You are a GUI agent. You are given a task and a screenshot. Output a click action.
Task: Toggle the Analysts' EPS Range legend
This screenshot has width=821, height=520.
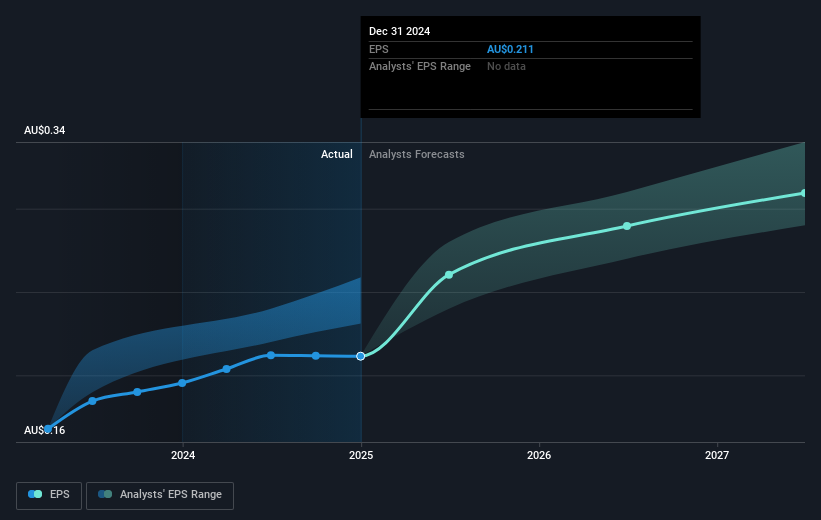pyautogui.click(x=160, y=495)
